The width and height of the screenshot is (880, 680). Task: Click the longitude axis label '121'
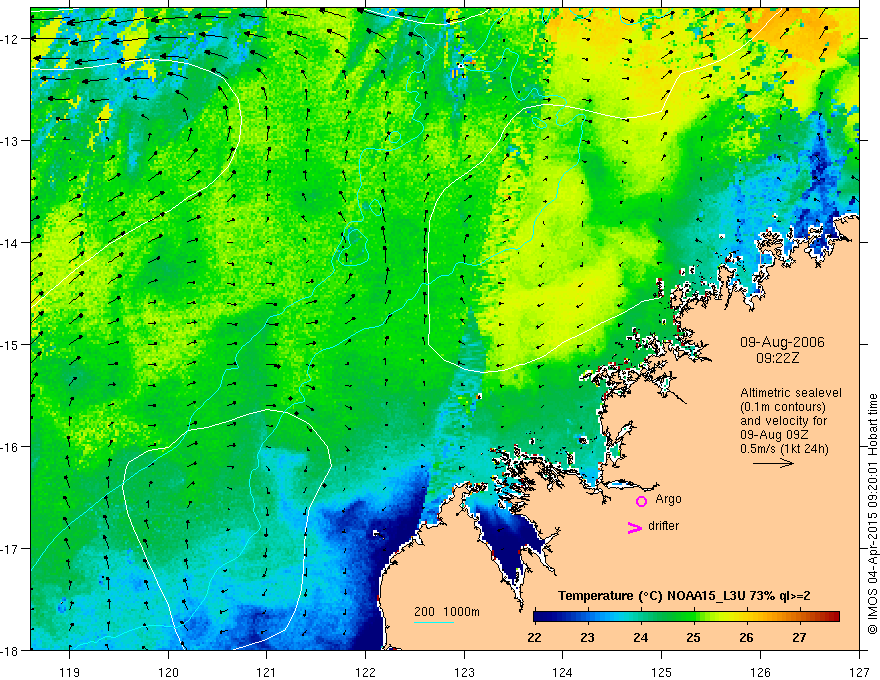click(267, 672)
